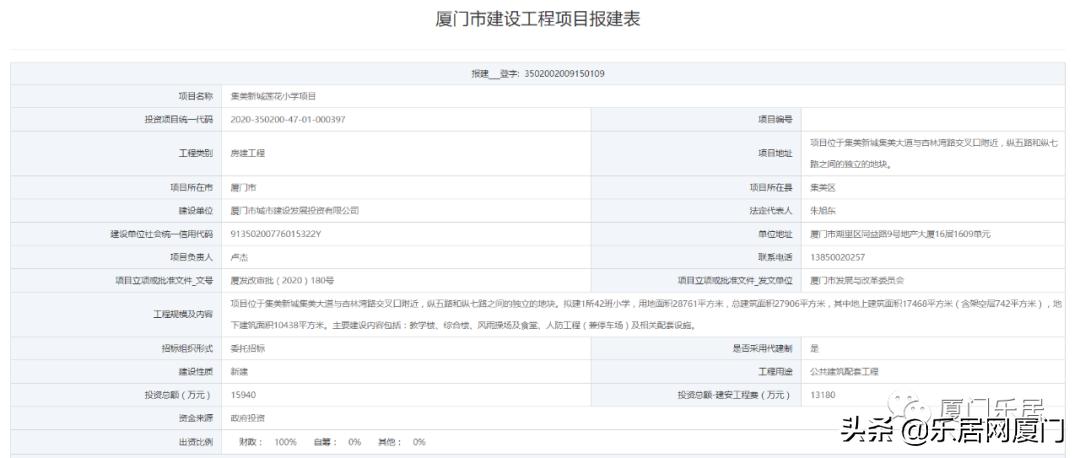
Task: Click the credit code 91350200776015322Y
Action: [276, 234]
